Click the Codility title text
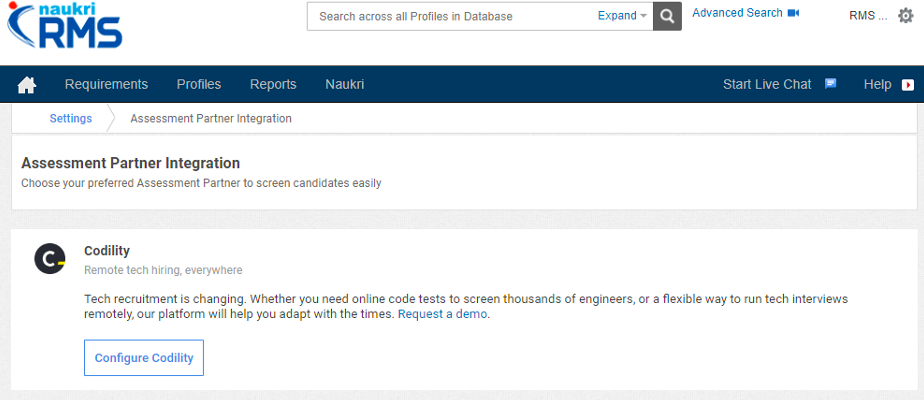This screenshot has width=924, height=400. (107, 251)
